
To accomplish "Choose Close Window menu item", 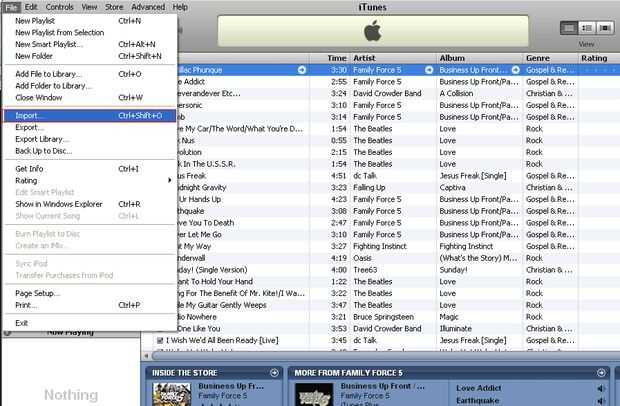I will point(89,98).
